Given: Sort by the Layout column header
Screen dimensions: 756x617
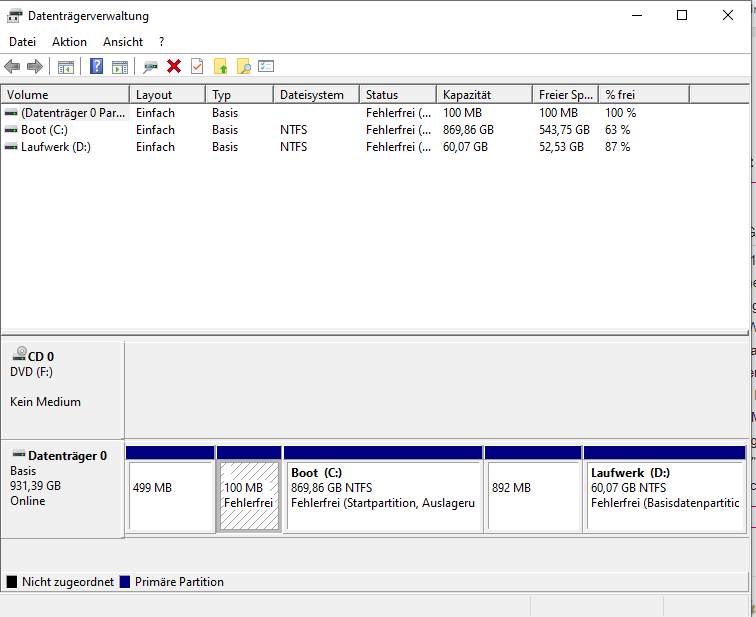Looking at the screenshot, I should click(x=167, y=94).
